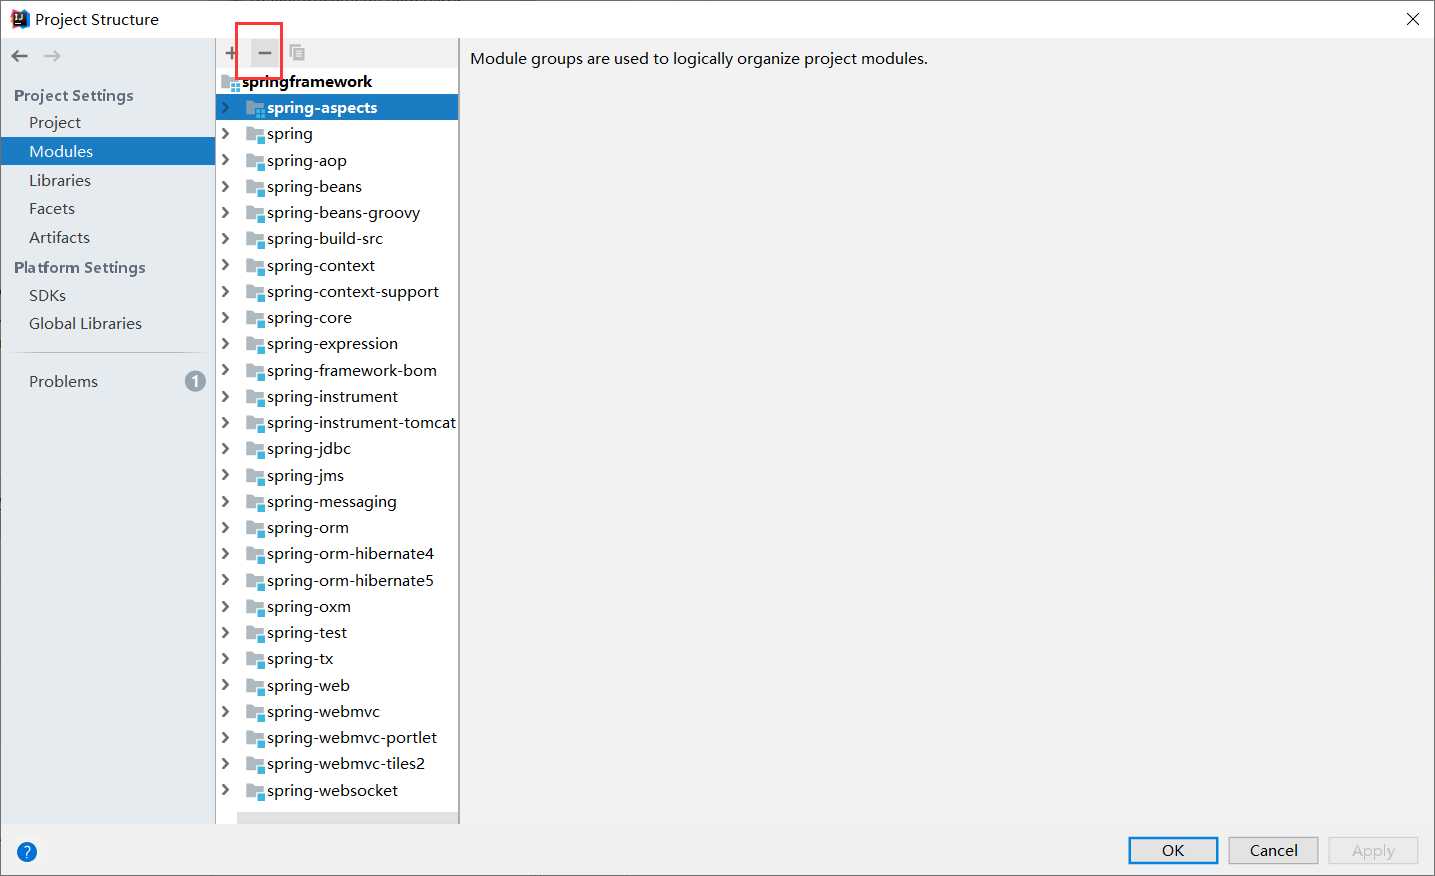Click the spring-messaging module folder icon

pyautogui.click(x=255, y=502)
